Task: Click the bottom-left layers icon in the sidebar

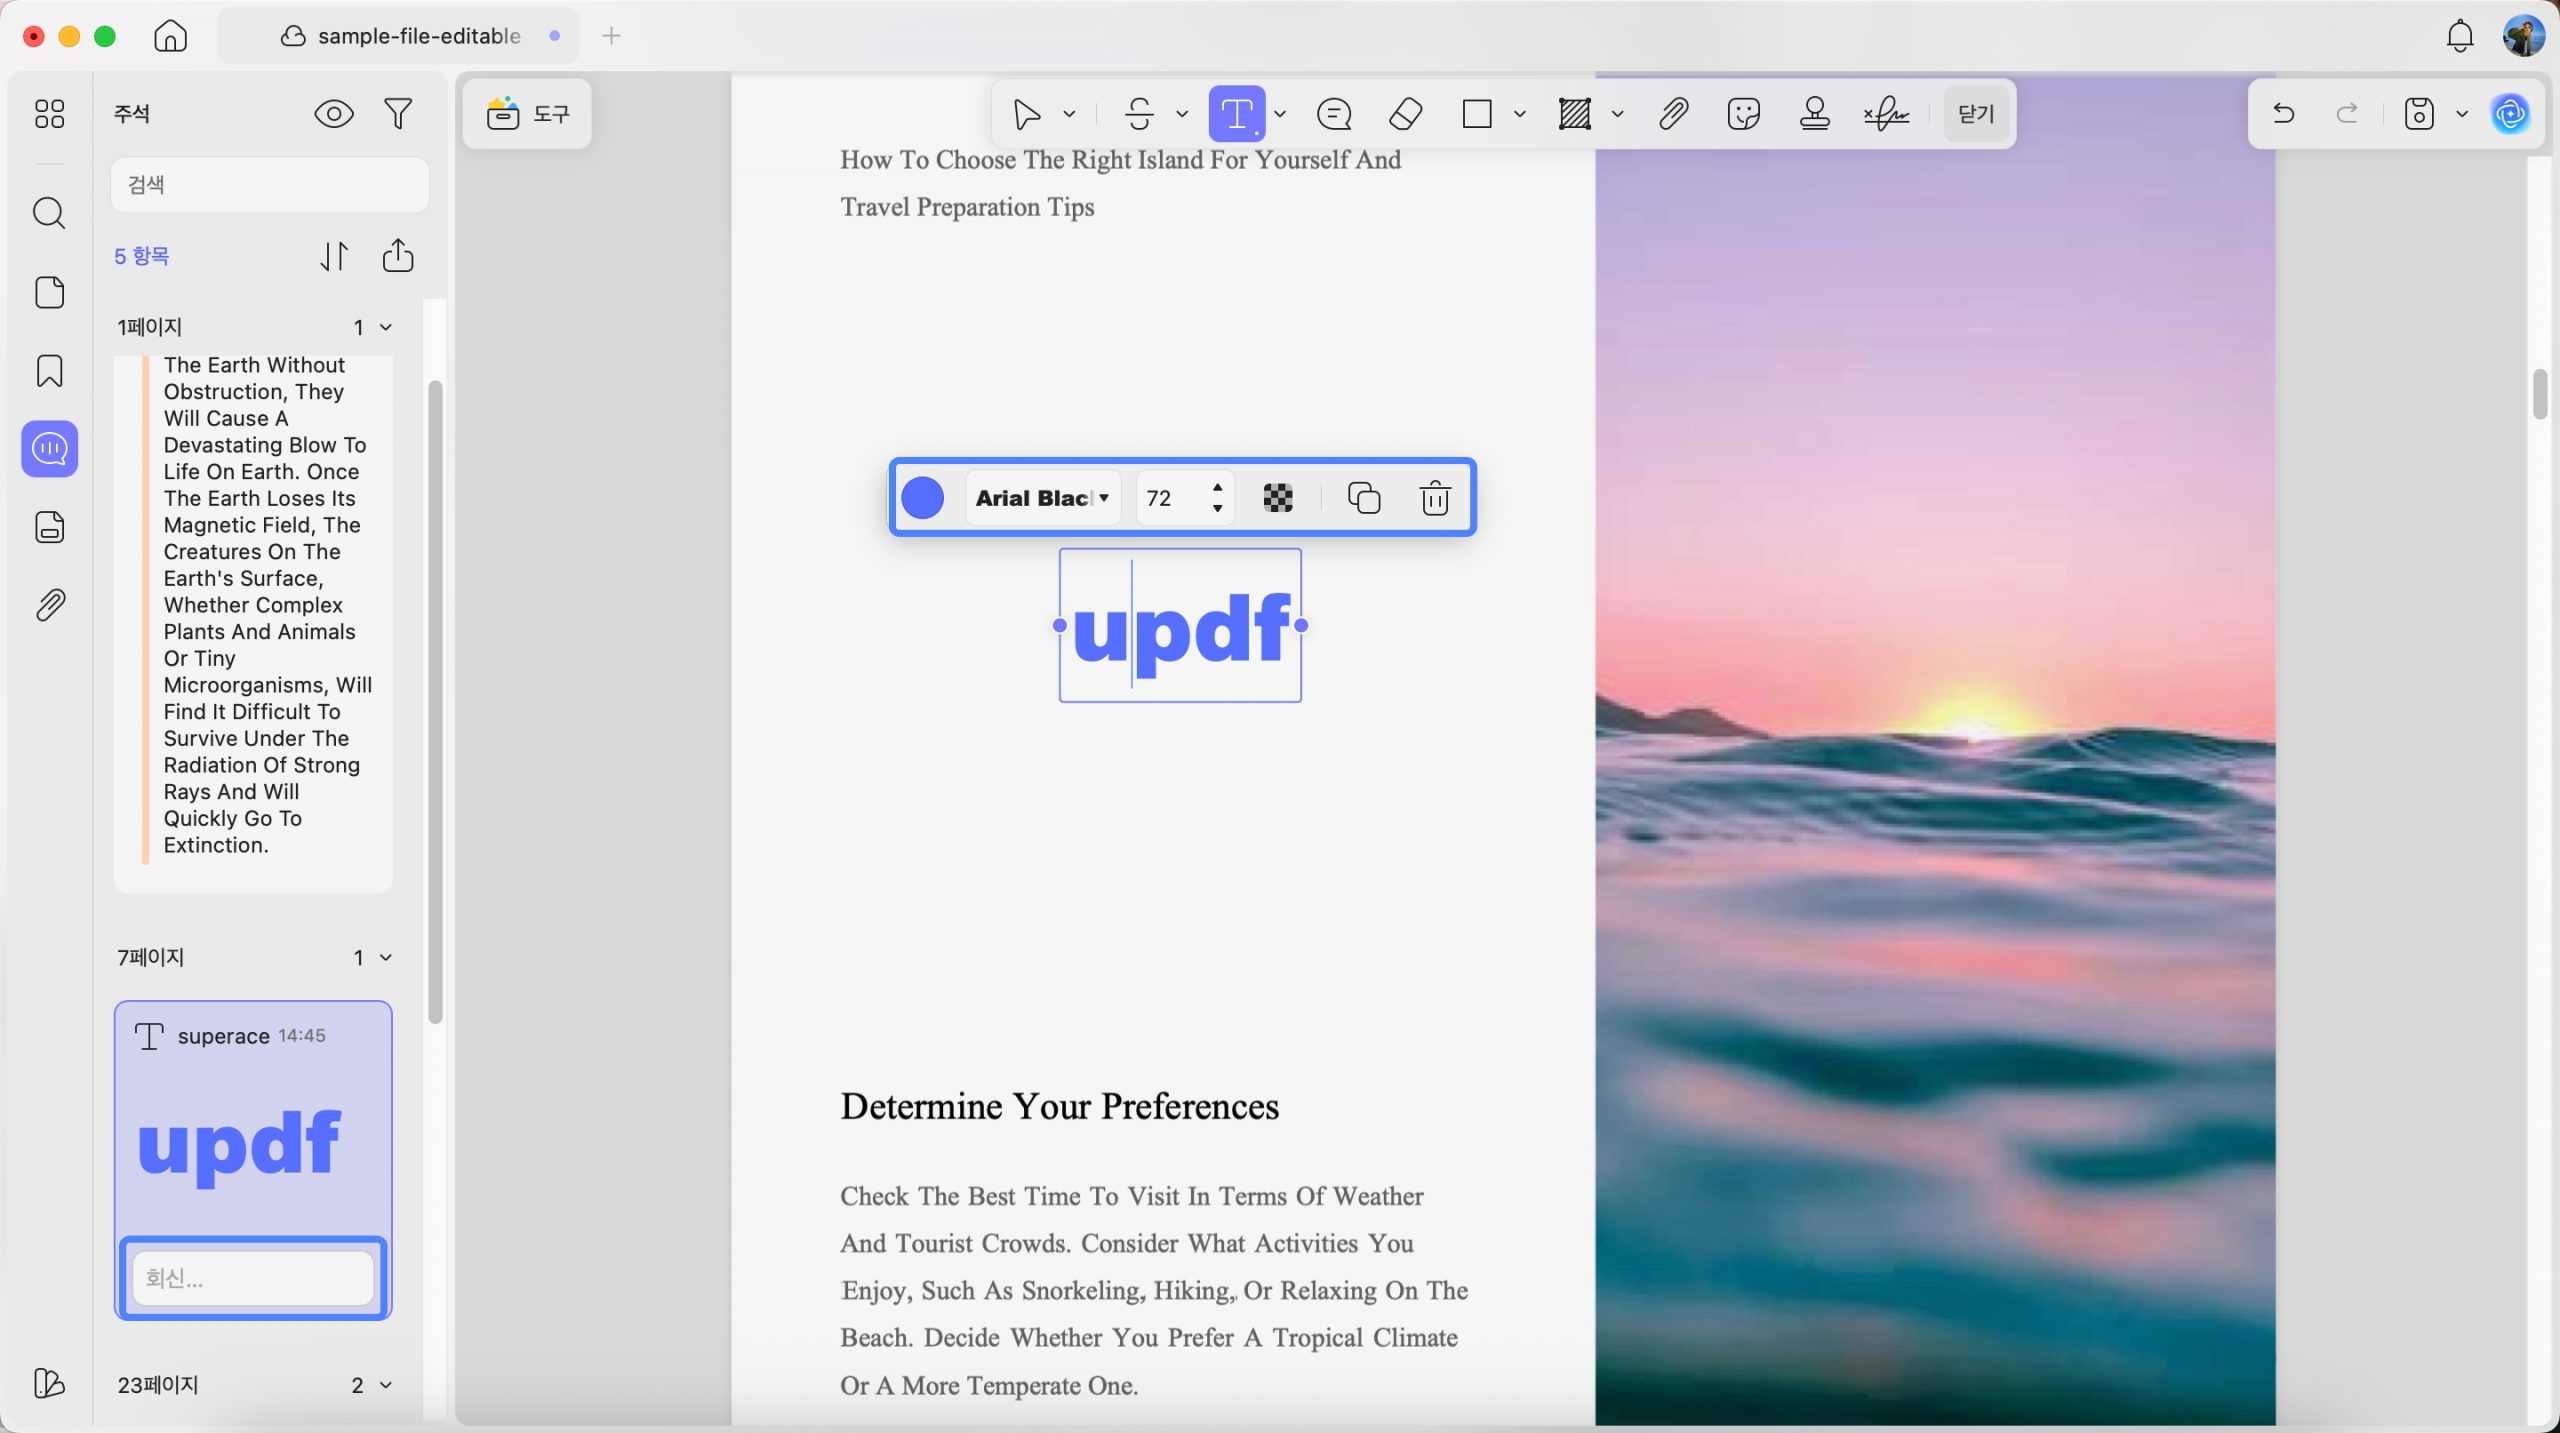Action: tap(49, 1383)
